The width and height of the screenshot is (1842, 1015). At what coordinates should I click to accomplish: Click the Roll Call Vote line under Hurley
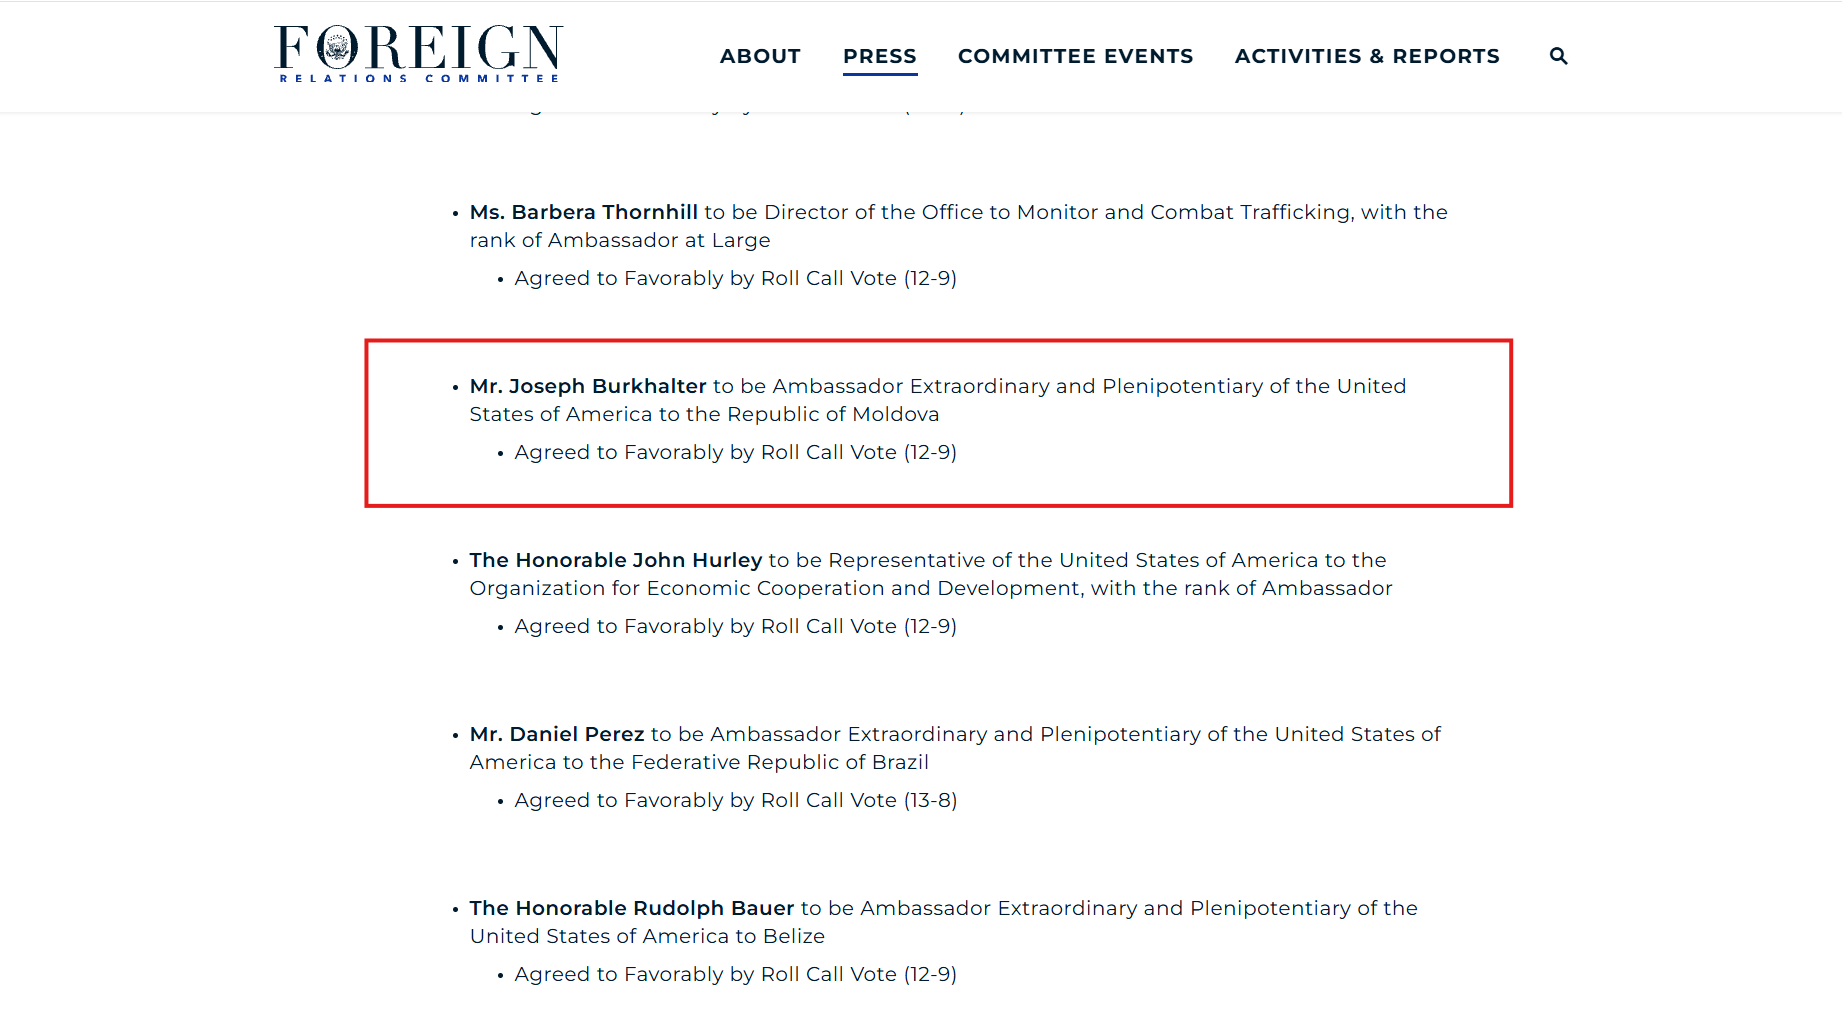pyautogui.click(x=736, y=626)
